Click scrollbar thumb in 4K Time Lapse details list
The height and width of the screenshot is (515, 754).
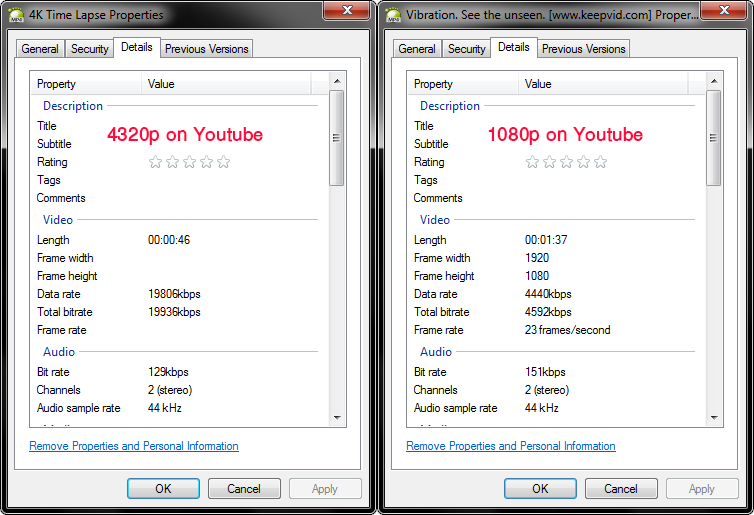pos(337,138)
